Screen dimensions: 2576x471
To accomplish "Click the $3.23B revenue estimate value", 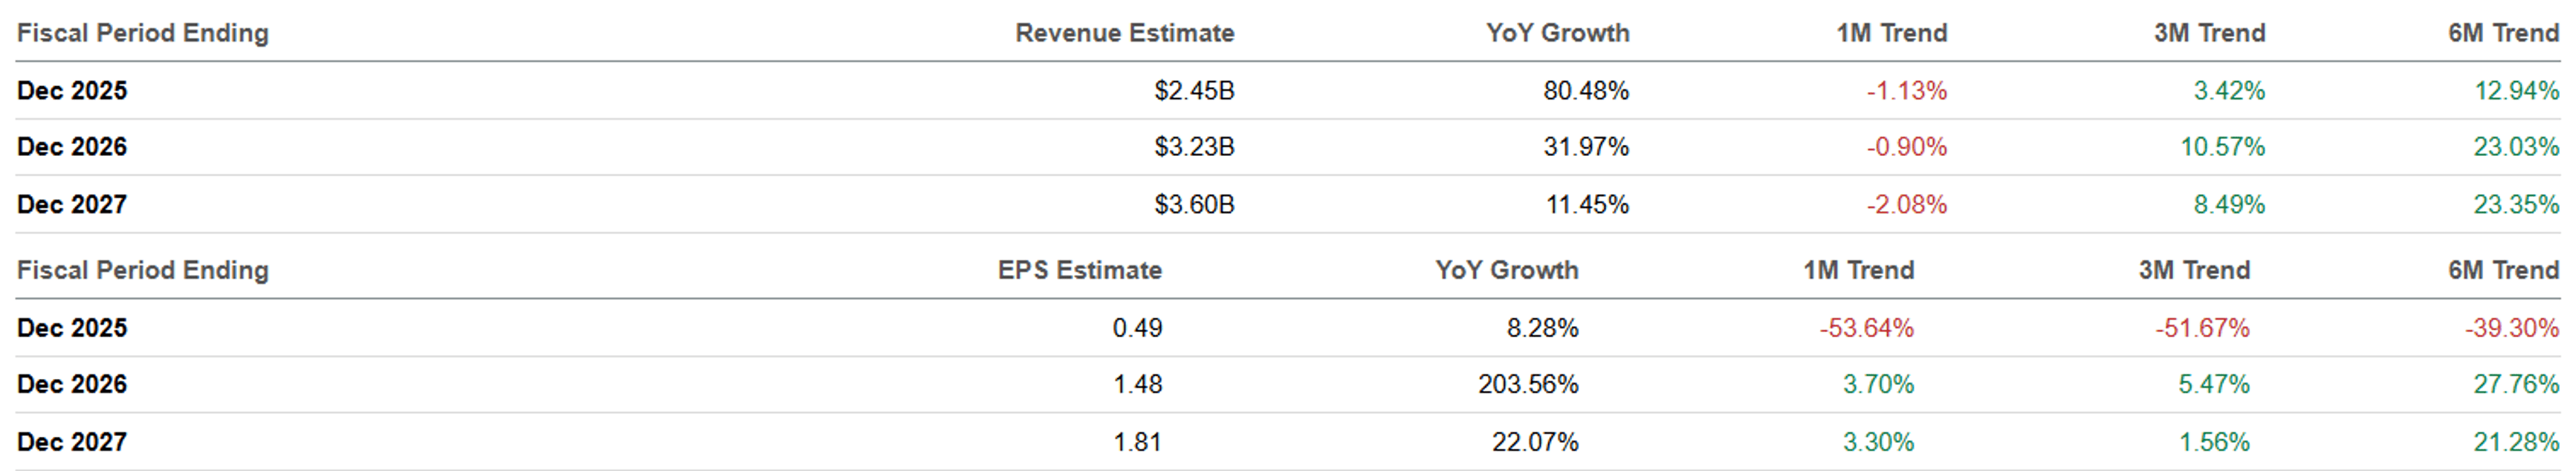I will point(1194,147).
